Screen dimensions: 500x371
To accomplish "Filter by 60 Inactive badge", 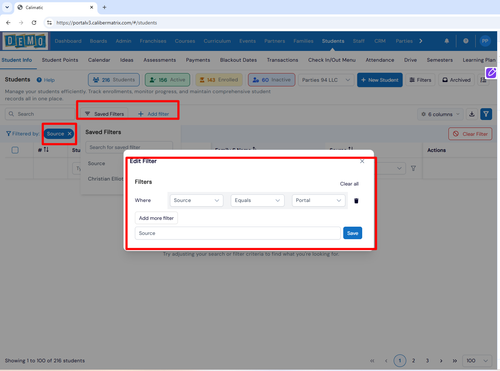I will point(272,80).
